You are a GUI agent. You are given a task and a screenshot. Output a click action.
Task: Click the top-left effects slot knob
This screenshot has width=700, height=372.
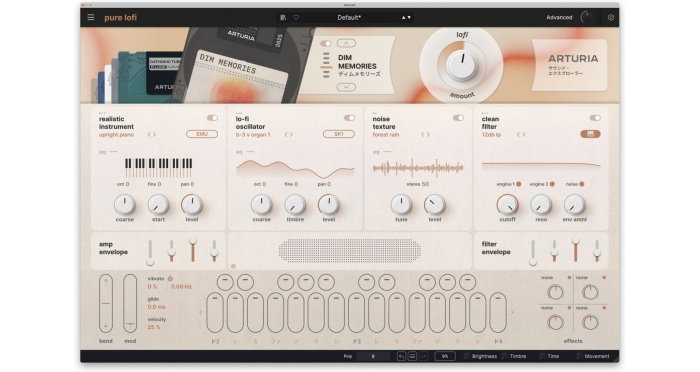click(x=555, y=293)
